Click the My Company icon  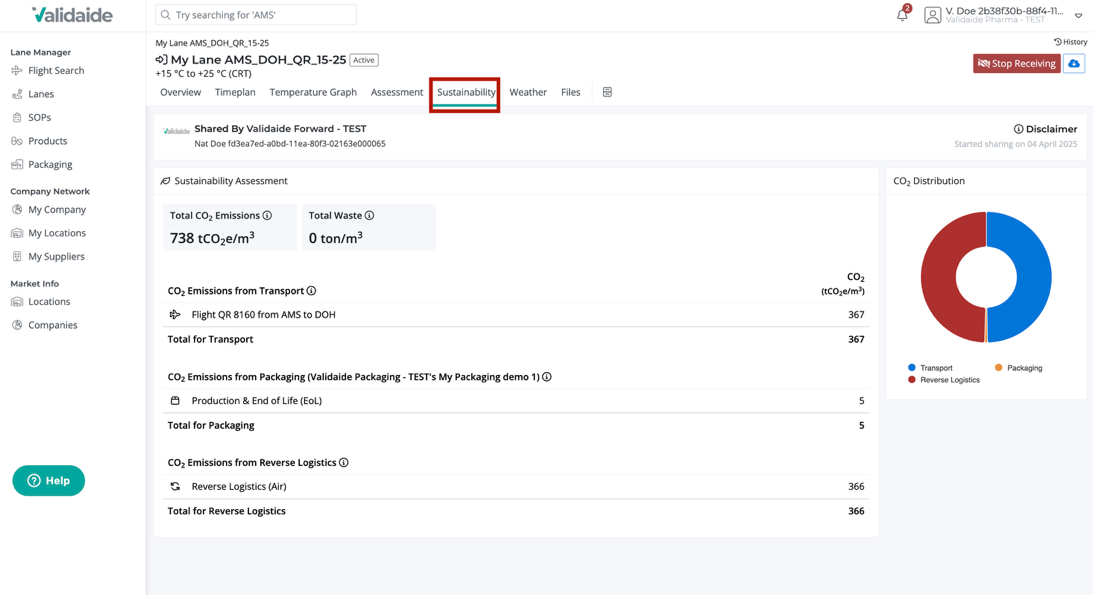(17, 209)
